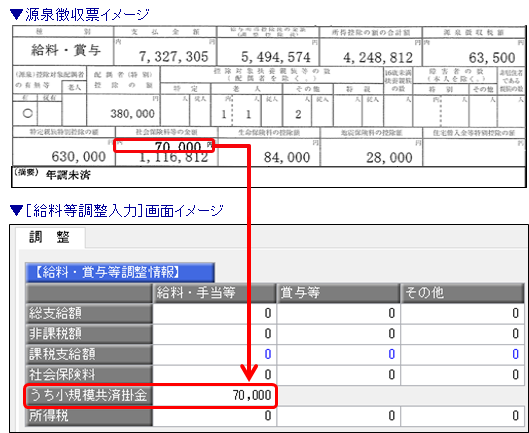Select 非課税額 field under 賞与等
The height and width of the screenshot is (433, 529).
(x=338, y=334)
